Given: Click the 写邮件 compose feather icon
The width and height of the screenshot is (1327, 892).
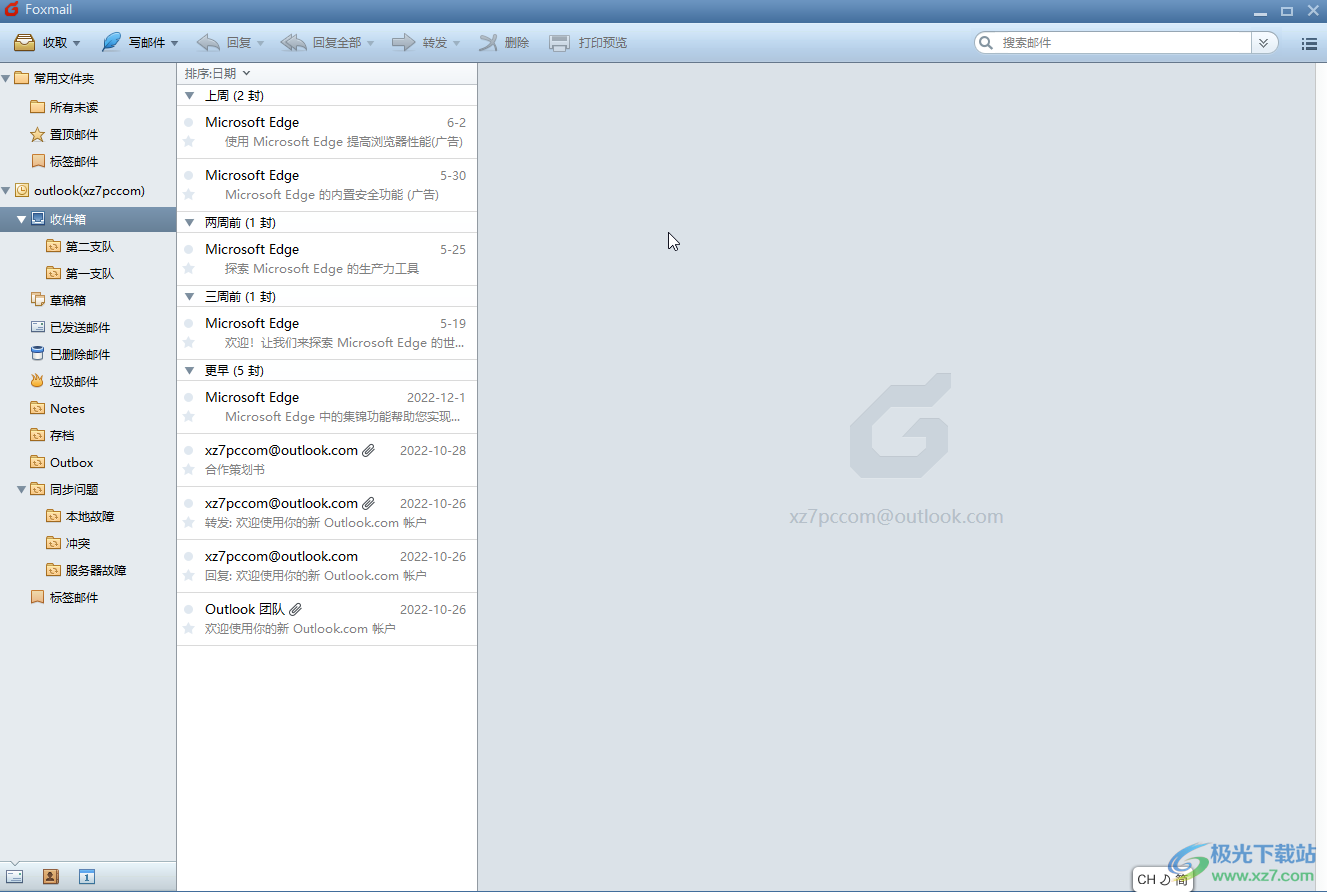Looking at the screenshot, I should point(111,43).
